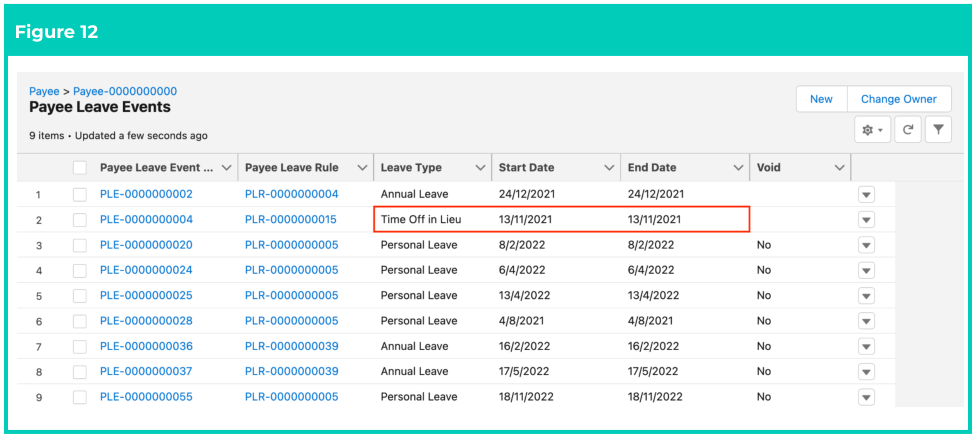Screen dimensions: 976x436
Task: Click the start date 24/12/2021
Action: [x=526, y=194]
